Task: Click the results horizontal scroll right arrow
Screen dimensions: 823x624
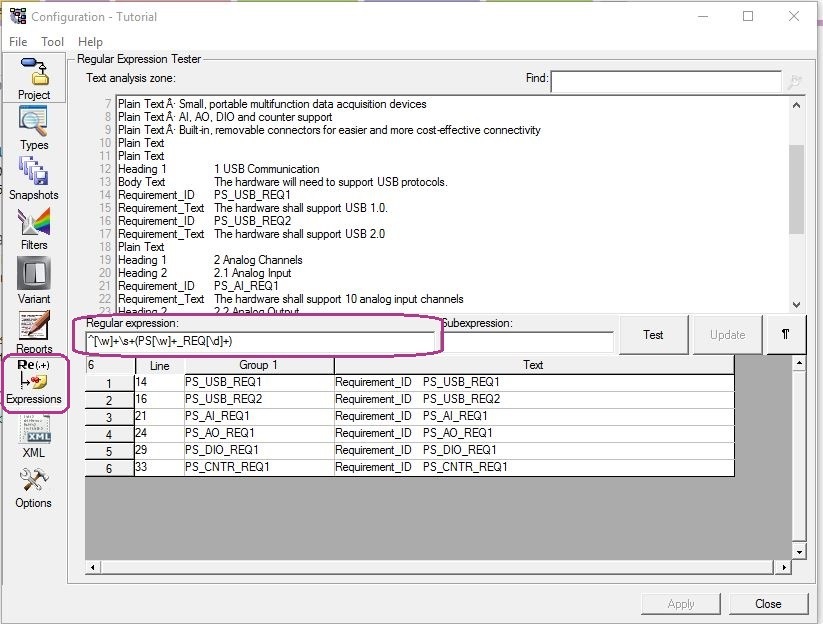Action: pos(784,567)
